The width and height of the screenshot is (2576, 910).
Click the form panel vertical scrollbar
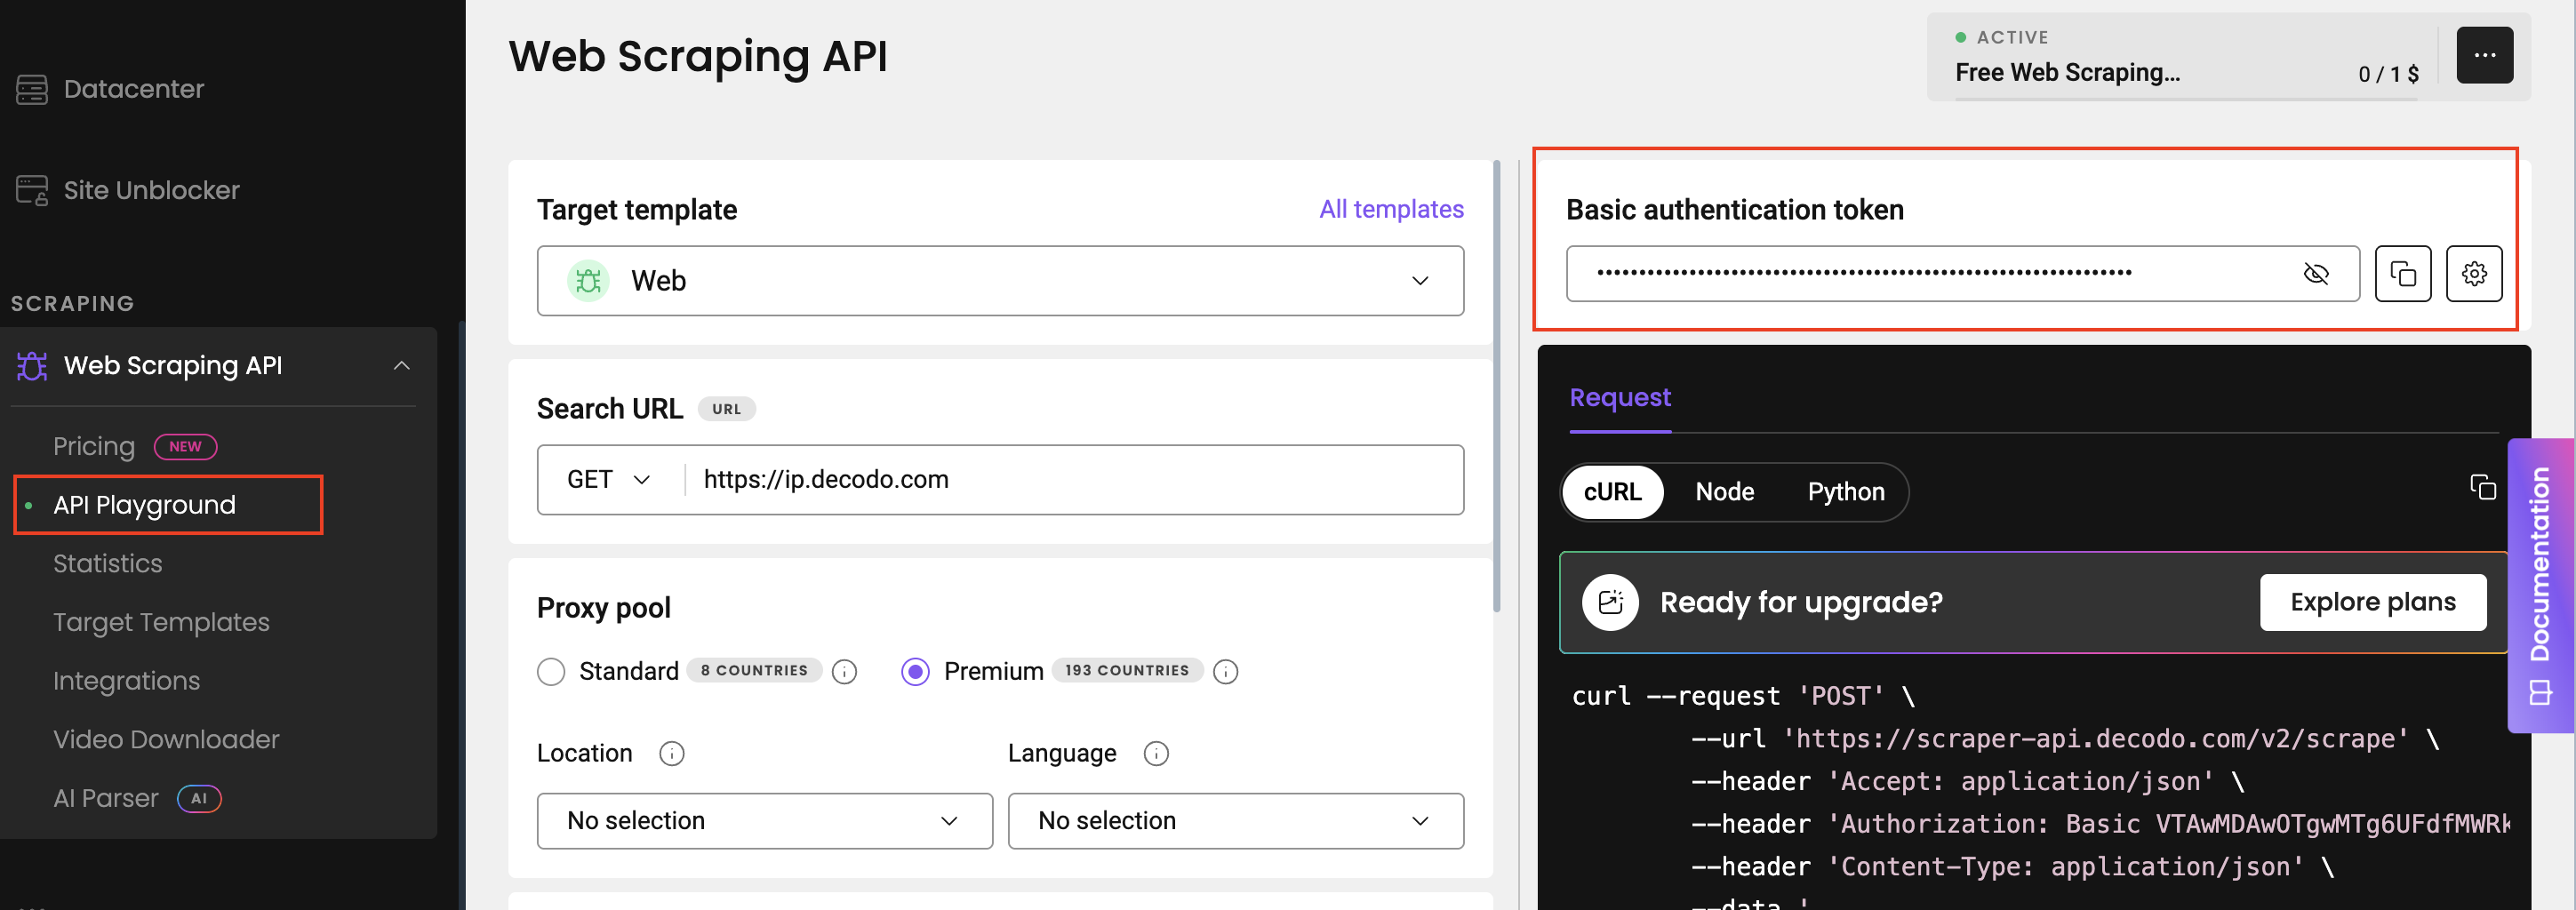1497,385
